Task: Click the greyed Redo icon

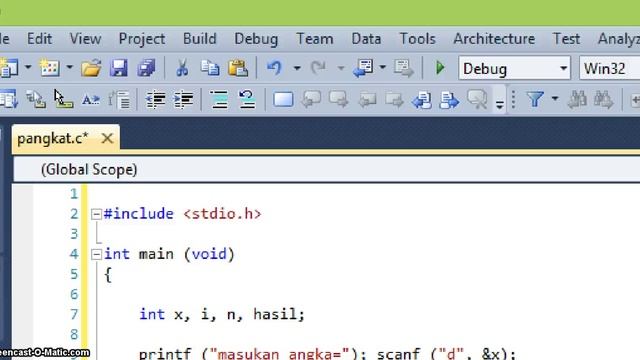Action: [318, 68]
